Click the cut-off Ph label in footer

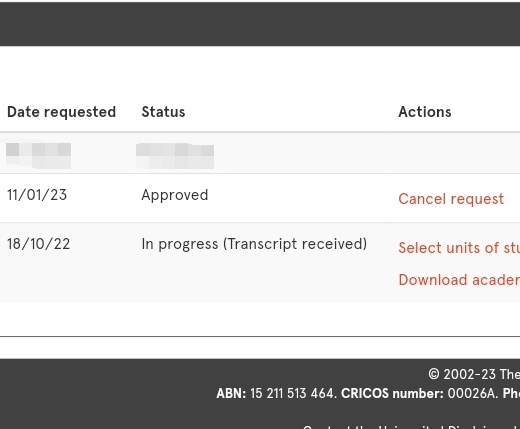511,394
